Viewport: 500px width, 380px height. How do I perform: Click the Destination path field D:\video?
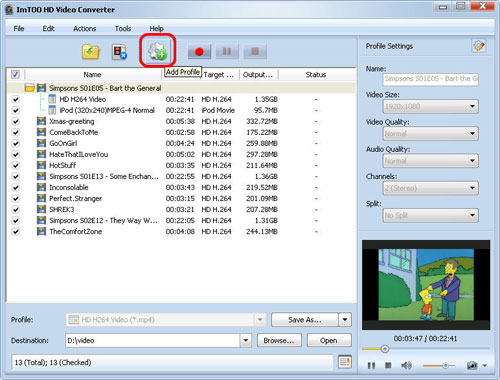(x=153, y=340)
